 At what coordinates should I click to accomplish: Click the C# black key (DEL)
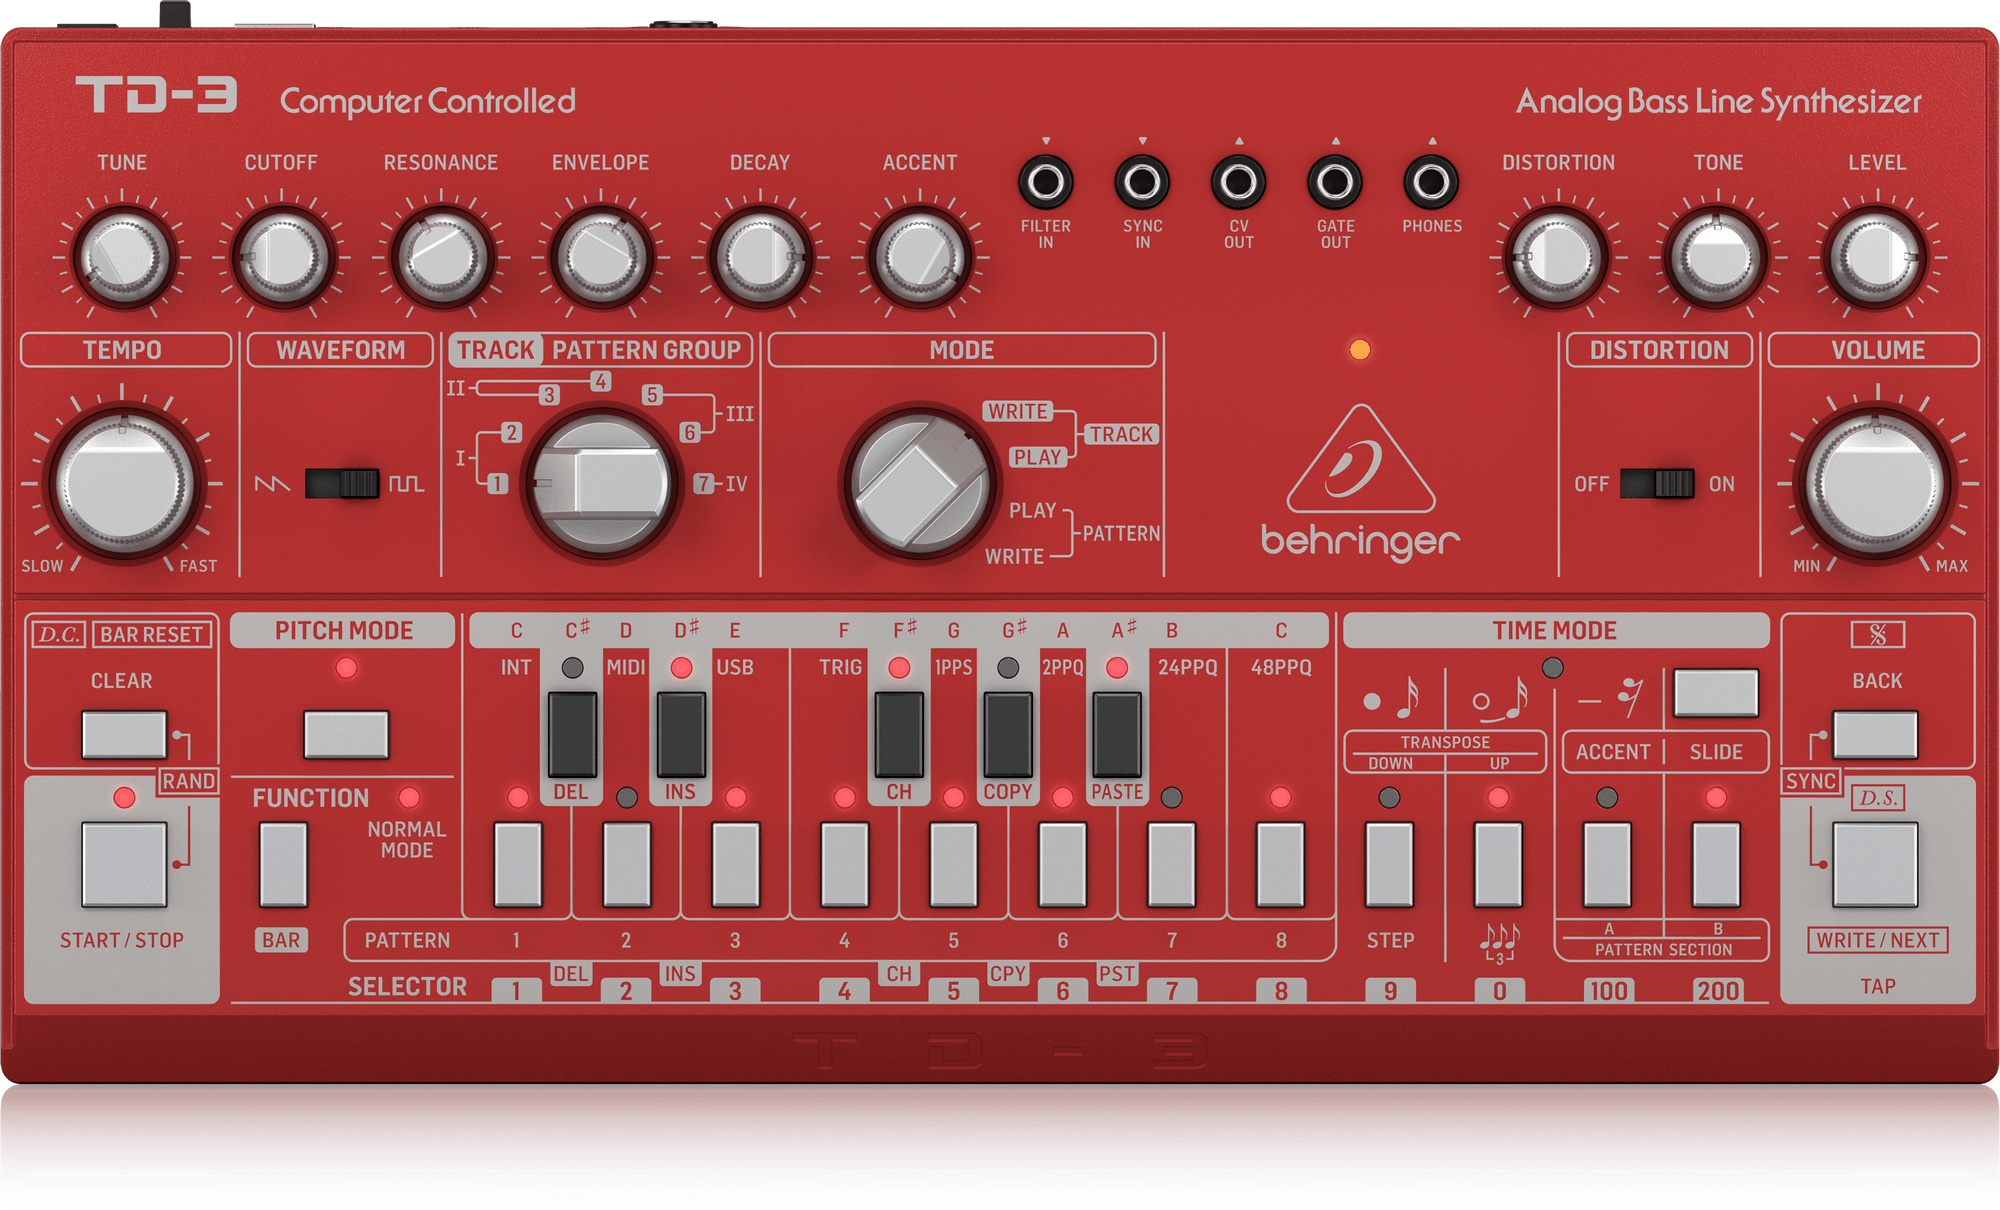[x=573, y=735]
